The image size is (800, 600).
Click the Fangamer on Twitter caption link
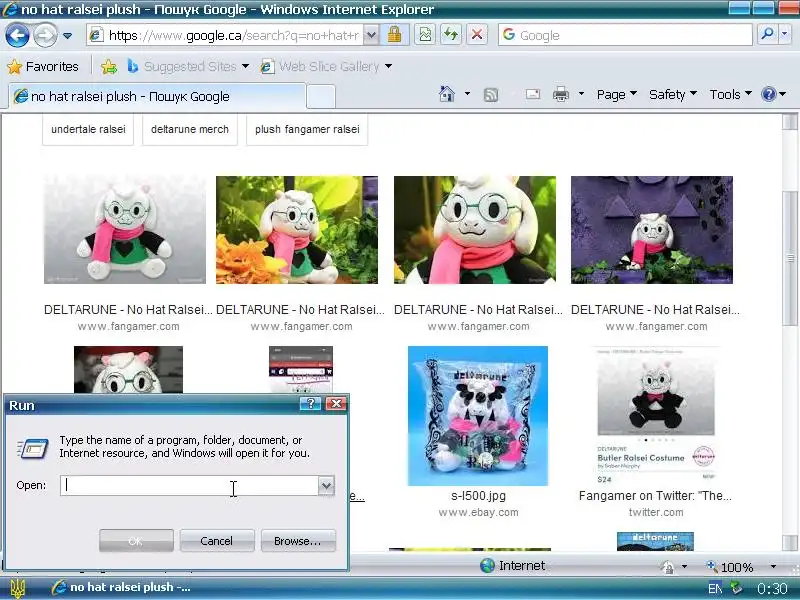[x=655, y=495]
